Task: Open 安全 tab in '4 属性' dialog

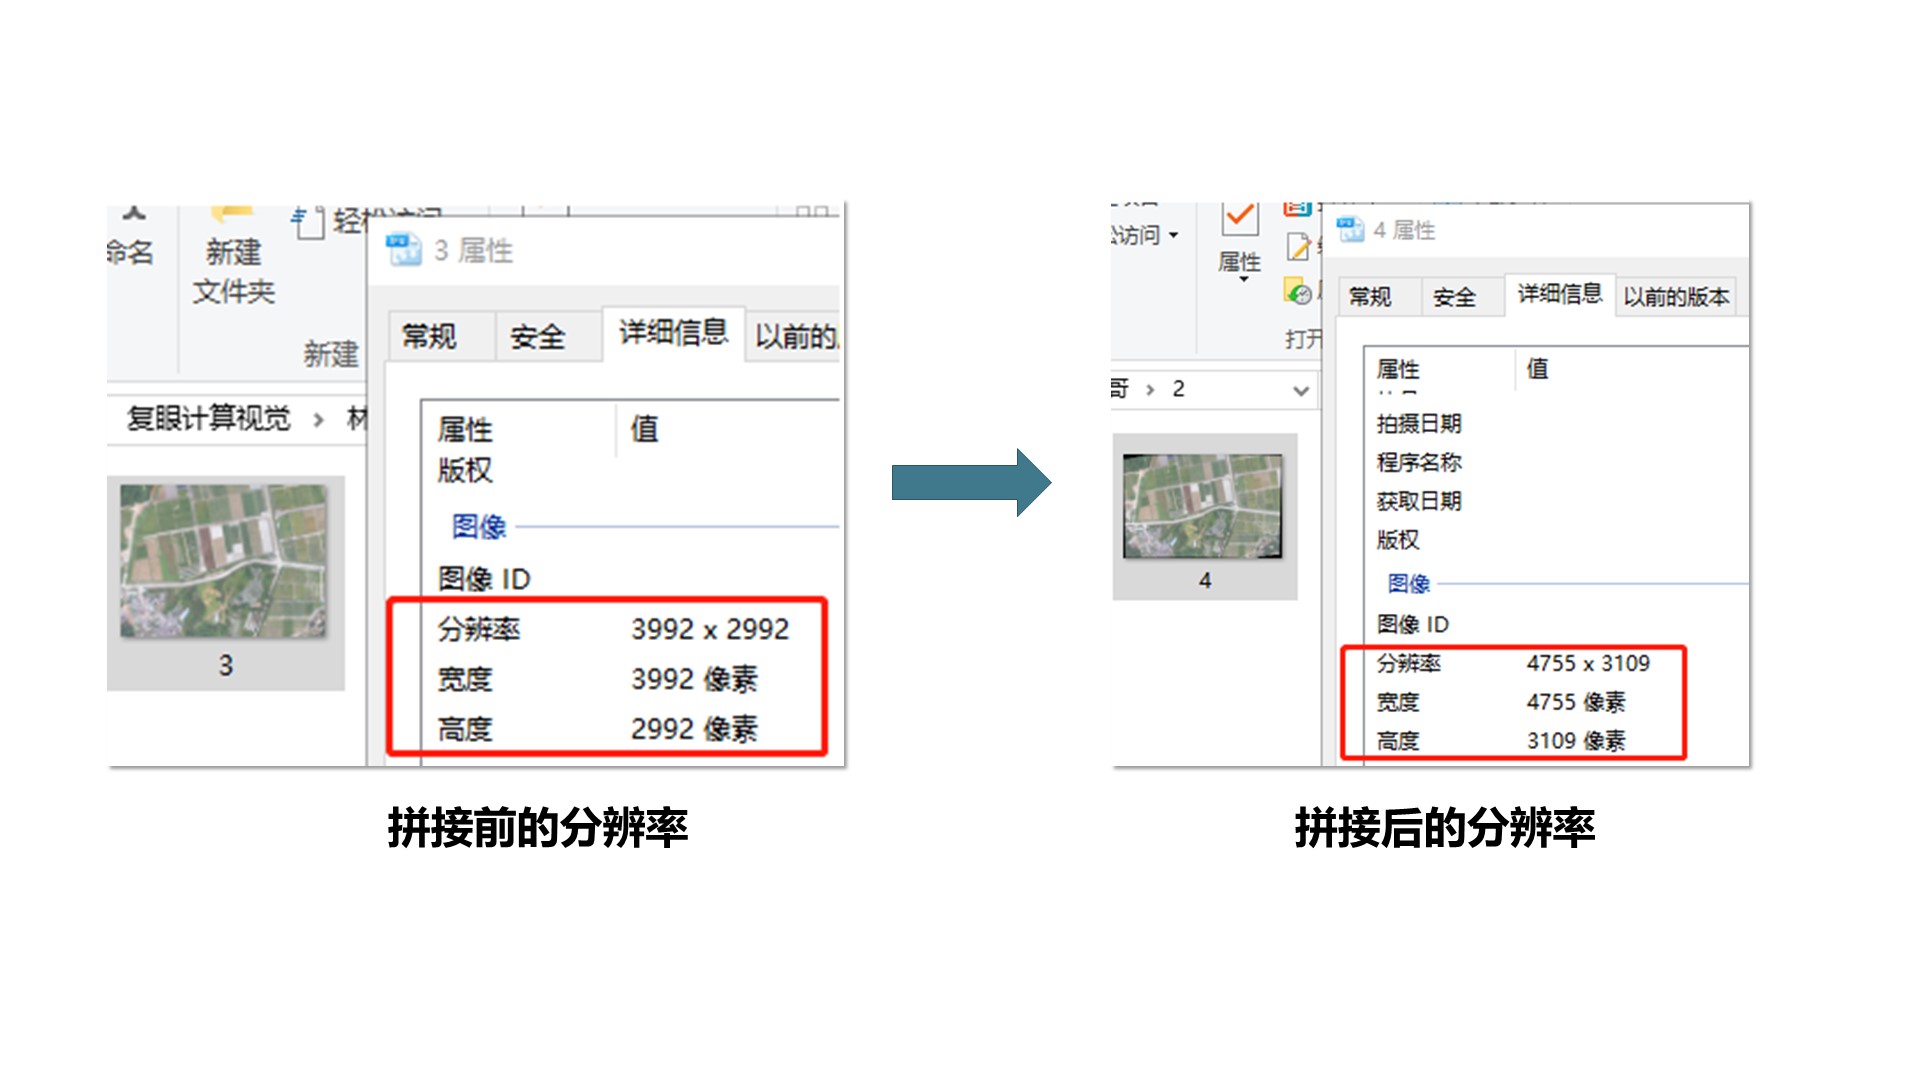Action: 1454,297
